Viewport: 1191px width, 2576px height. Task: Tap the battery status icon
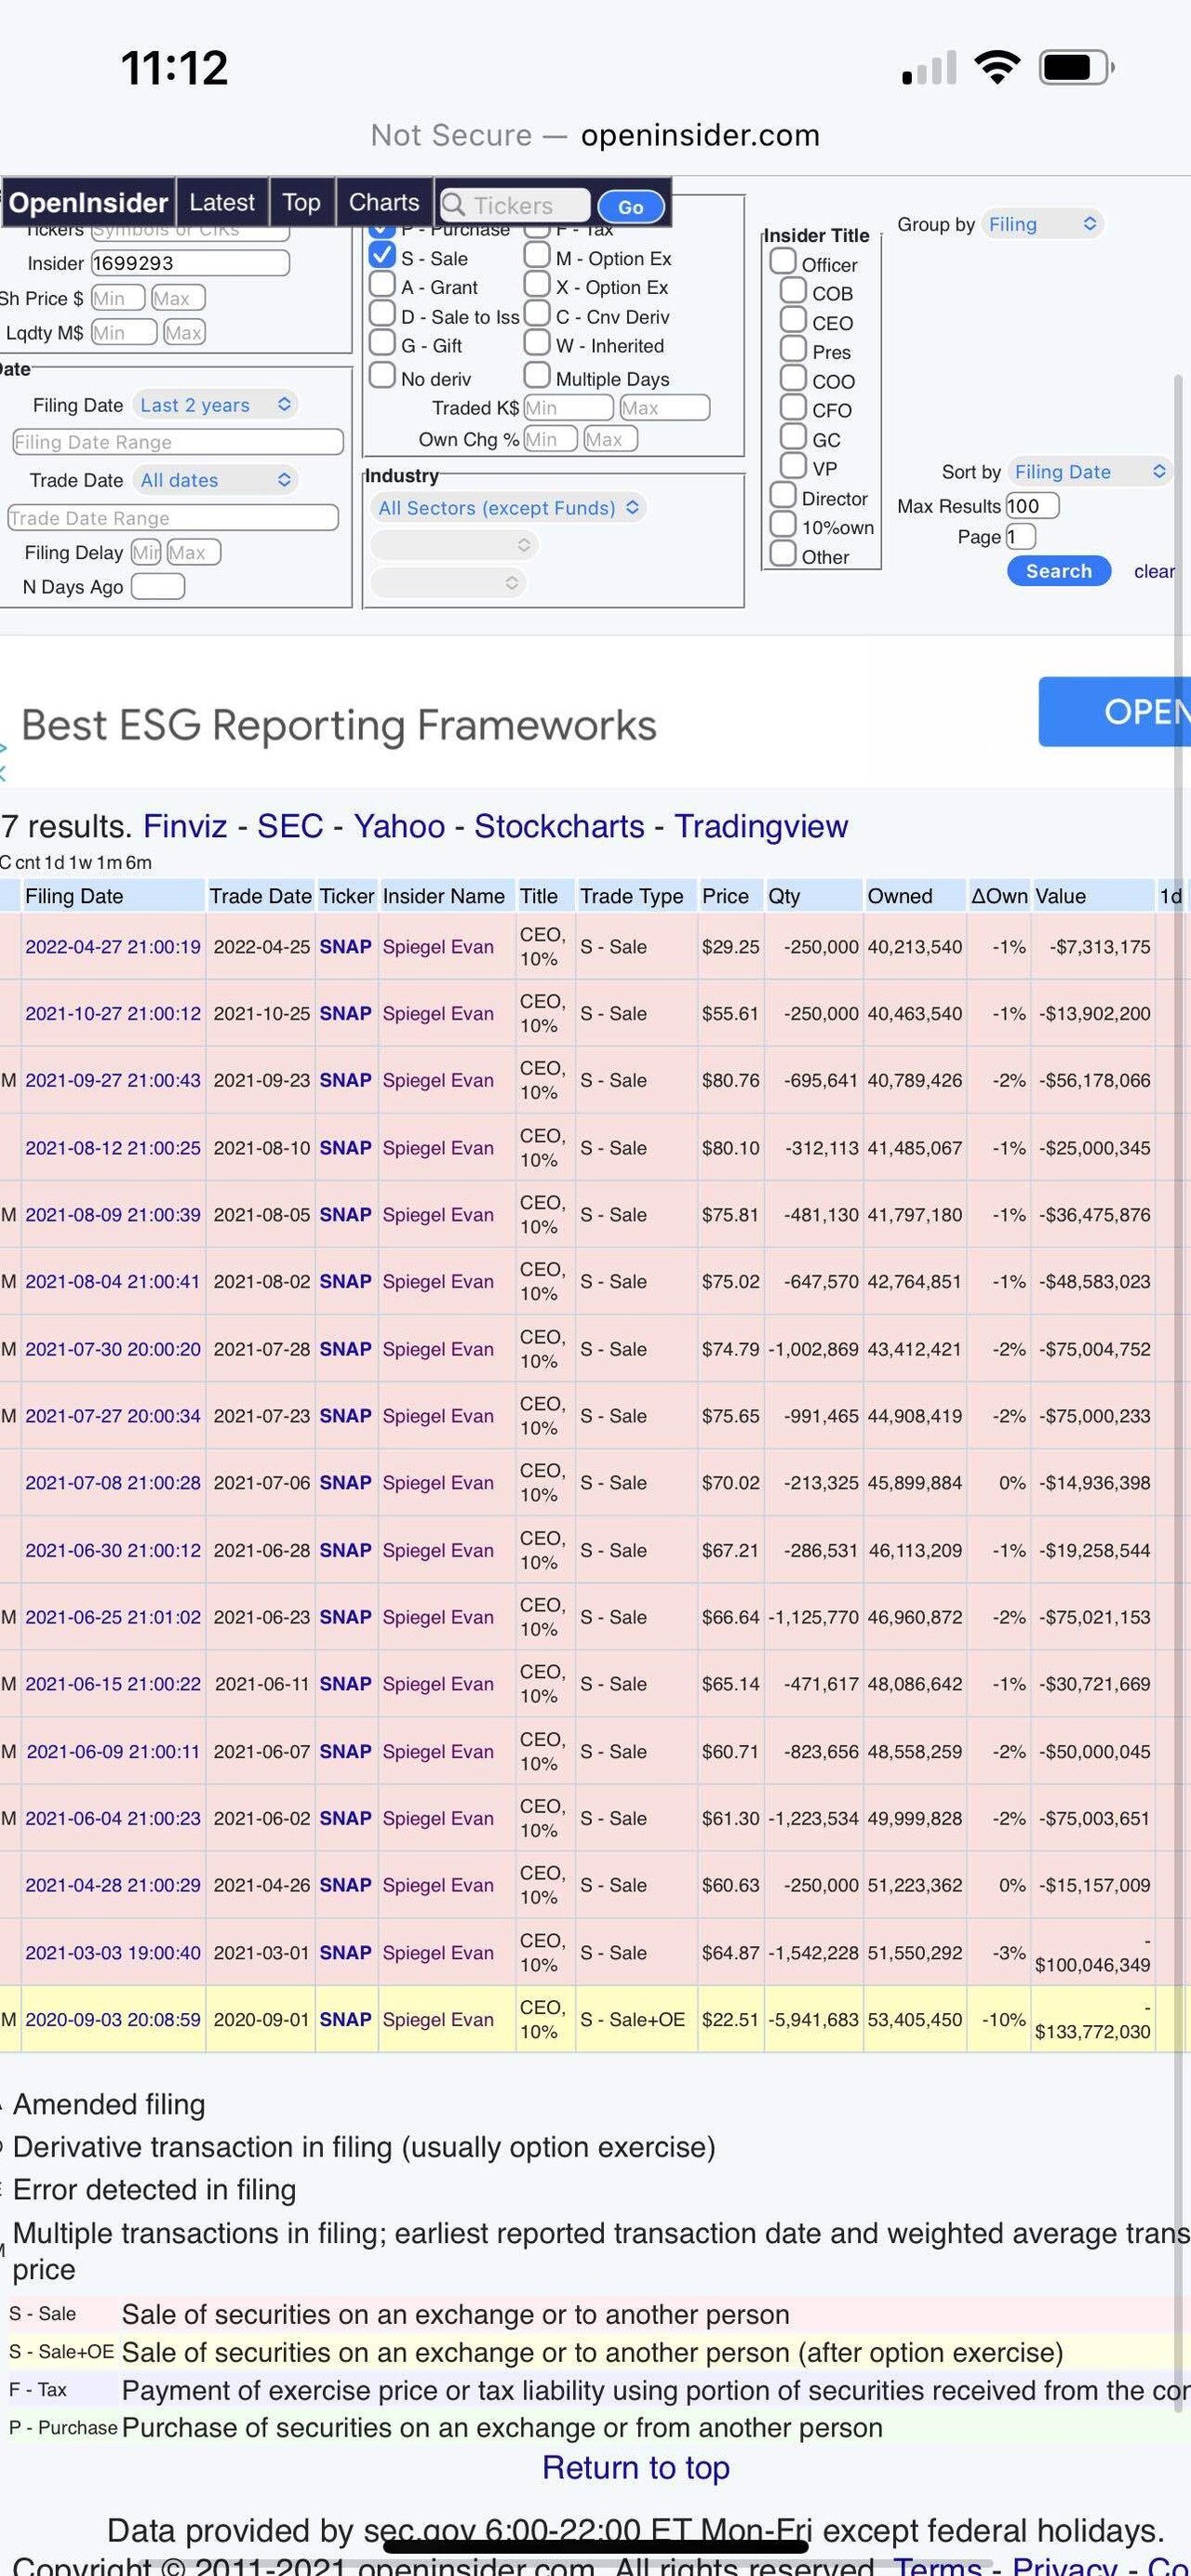coord(1076,68)
